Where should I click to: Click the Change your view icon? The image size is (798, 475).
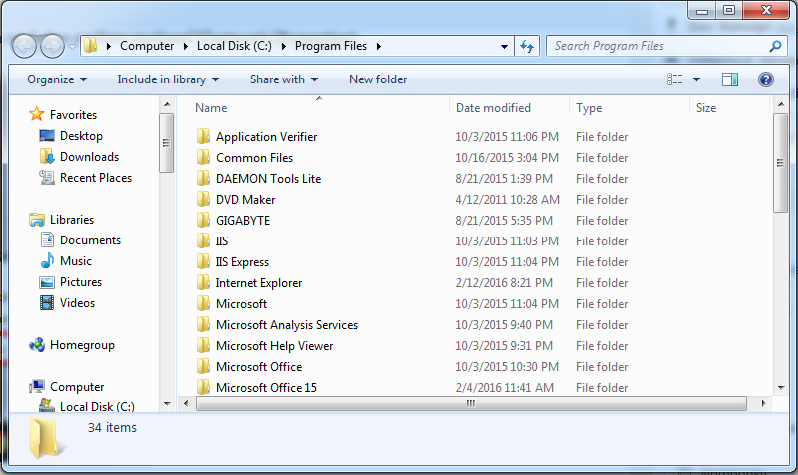pyautogui.click(x=674, y=79)
